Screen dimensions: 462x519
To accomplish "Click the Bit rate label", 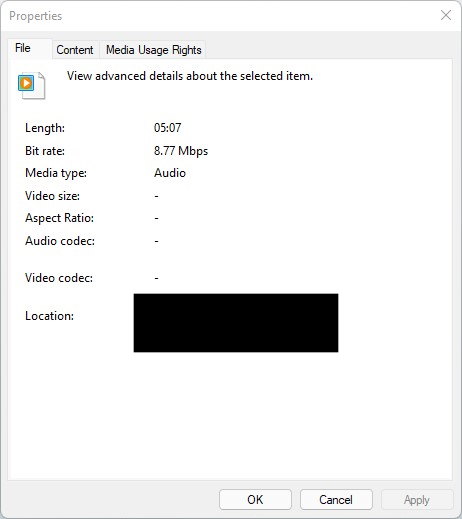I will pyautogui.click(x=45, y=151).
